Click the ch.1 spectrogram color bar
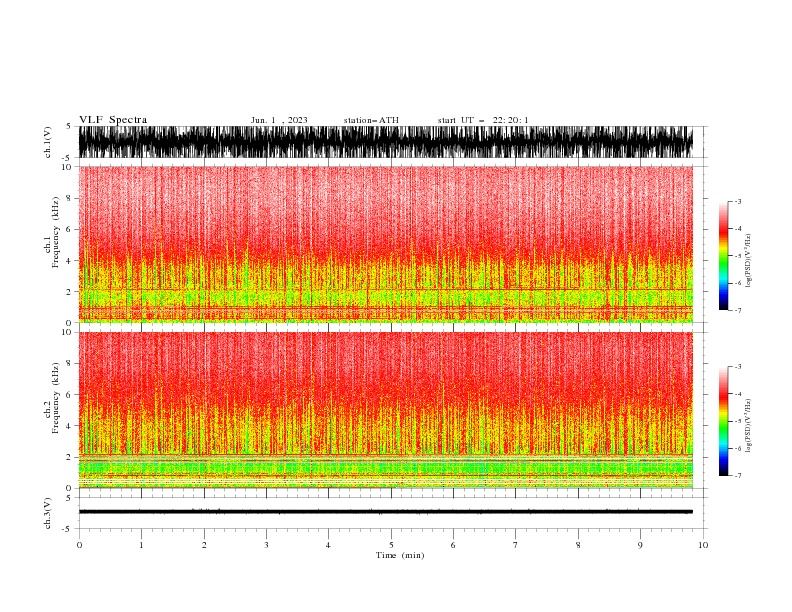The width and height of the screenshot is (792, 612). [723, 256]
